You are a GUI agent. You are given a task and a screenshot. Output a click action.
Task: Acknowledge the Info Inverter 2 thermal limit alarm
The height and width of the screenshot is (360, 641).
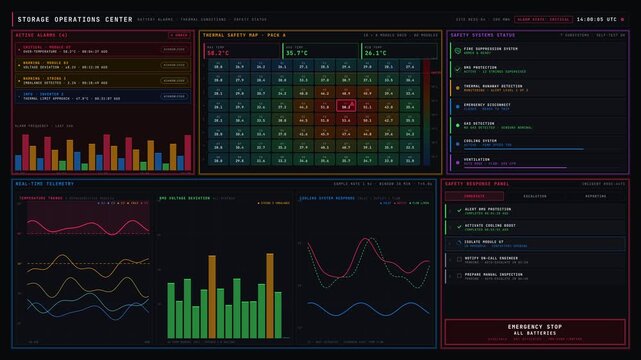tap(174, 96)
